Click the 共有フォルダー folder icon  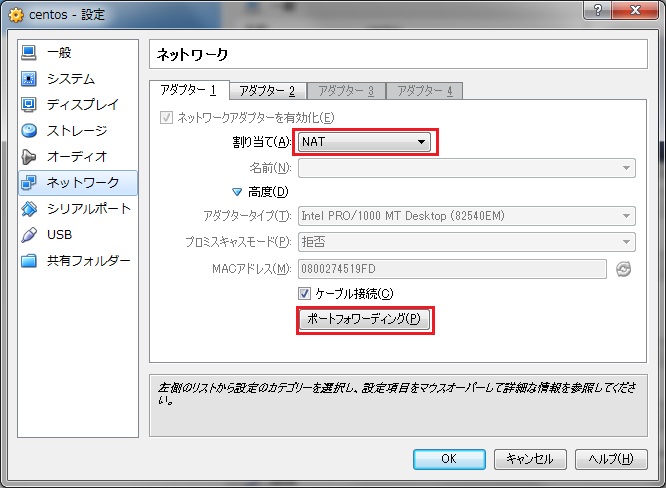coord(29,260)
